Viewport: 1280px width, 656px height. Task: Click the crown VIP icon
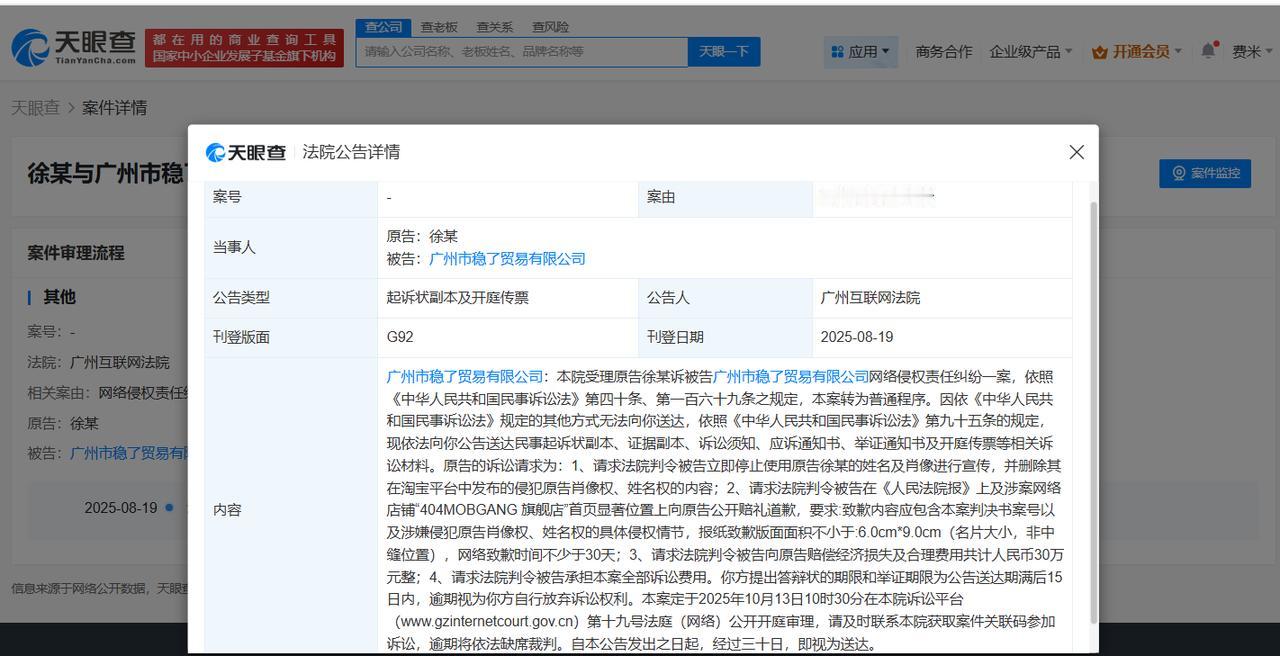(x=1100, y=51)
